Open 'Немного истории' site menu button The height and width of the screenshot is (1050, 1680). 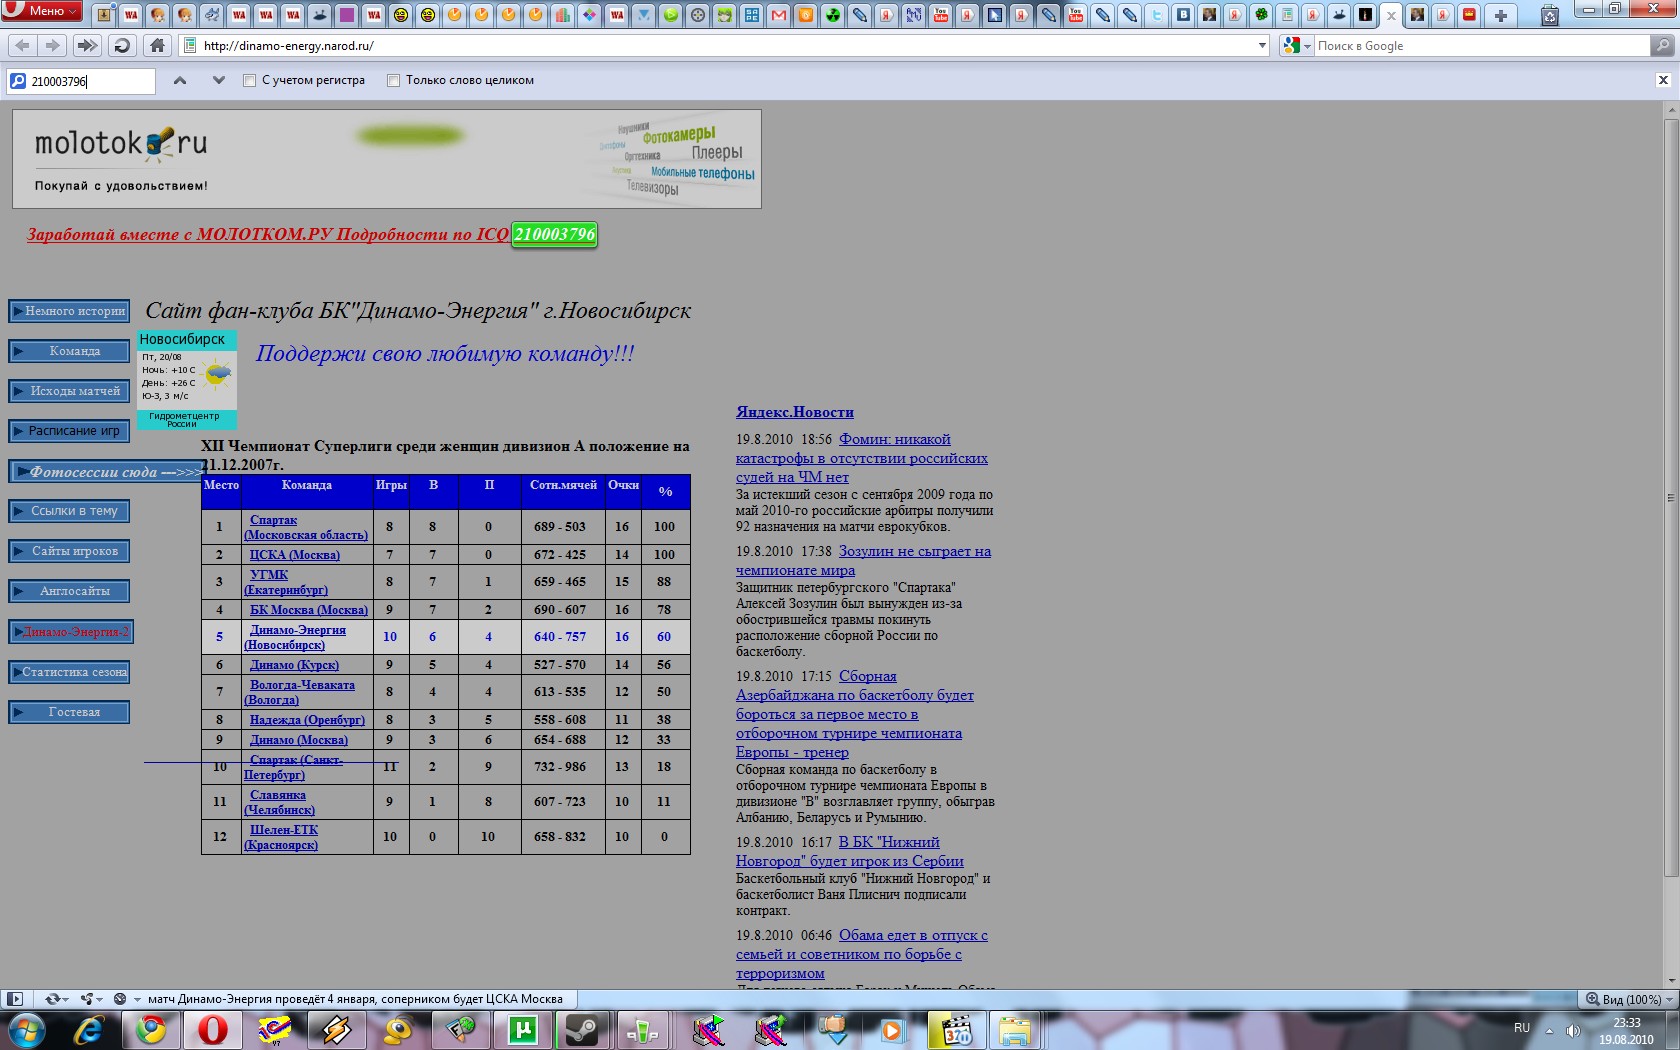pos(69,311)
